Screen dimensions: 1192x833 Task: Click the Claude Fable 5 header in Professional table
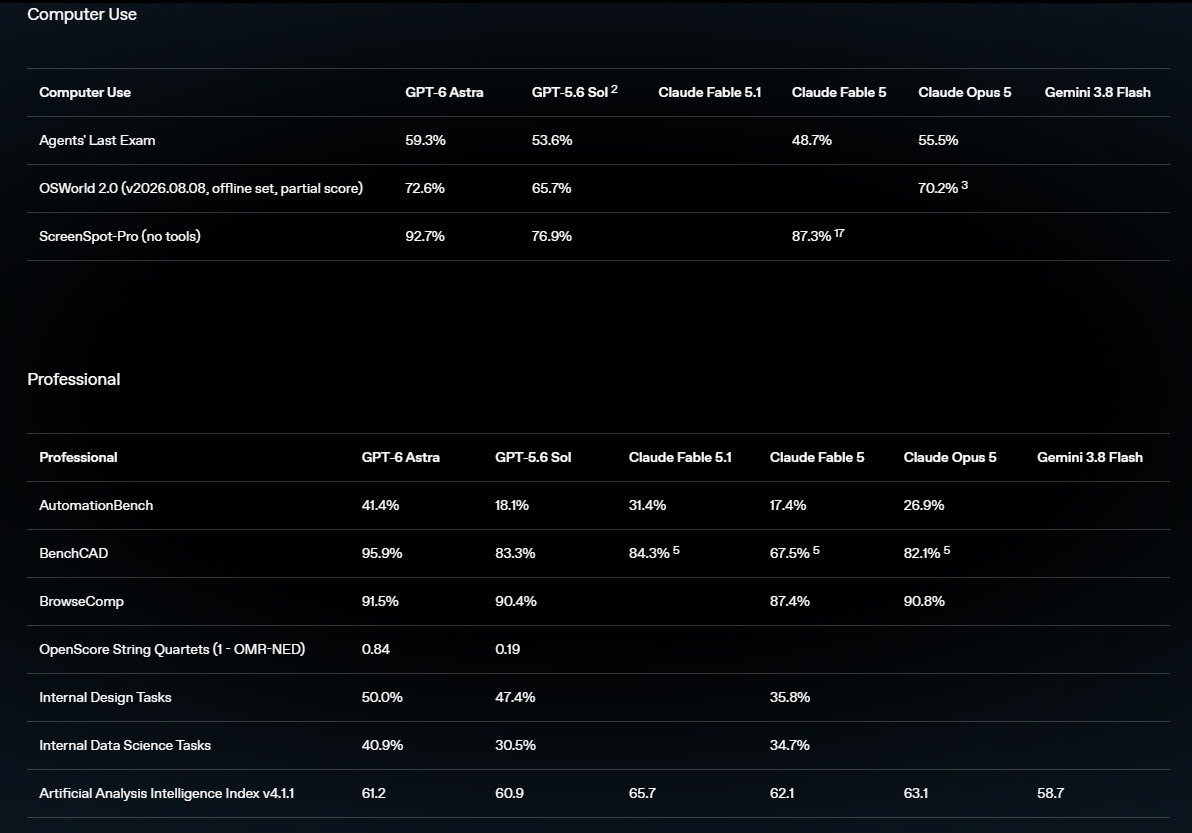pos(817,458)
